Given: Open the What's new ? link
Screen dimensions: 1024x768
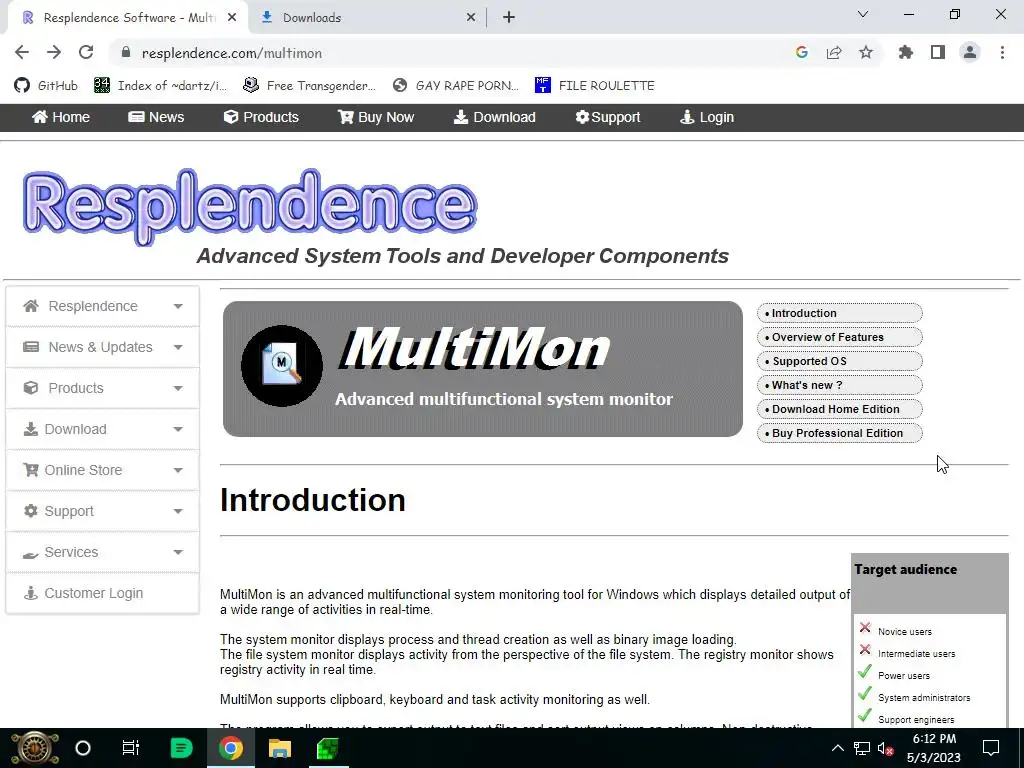Looking at the screenshot, I should pos(839,385).
